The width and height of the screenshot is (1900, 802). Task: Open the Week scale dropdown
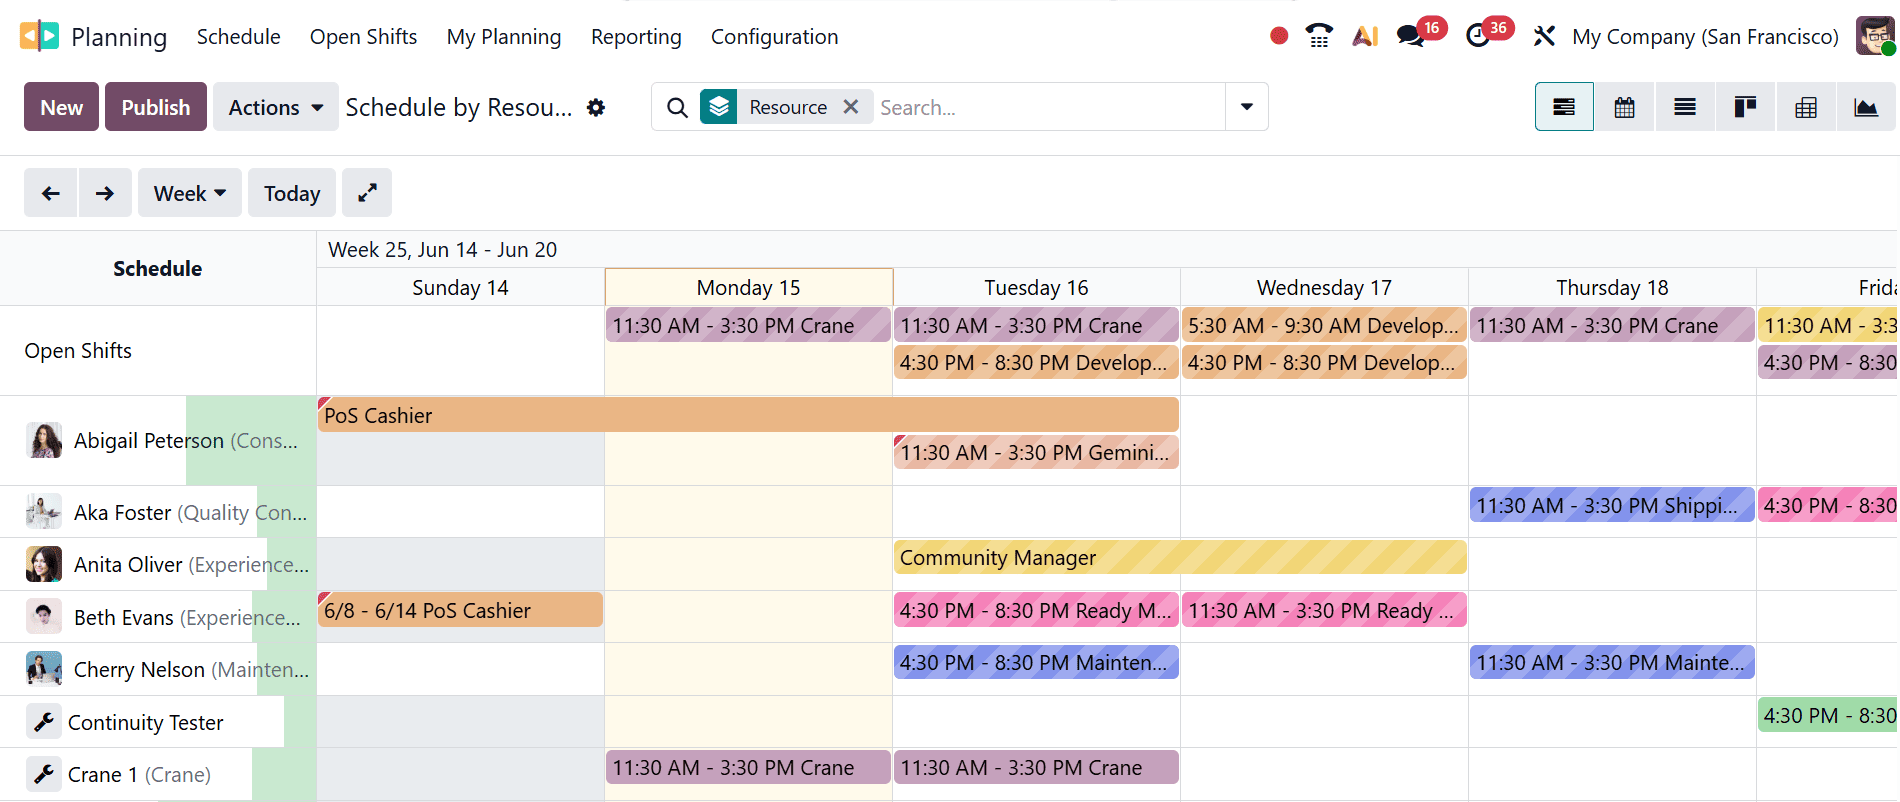tap(190, 193)
